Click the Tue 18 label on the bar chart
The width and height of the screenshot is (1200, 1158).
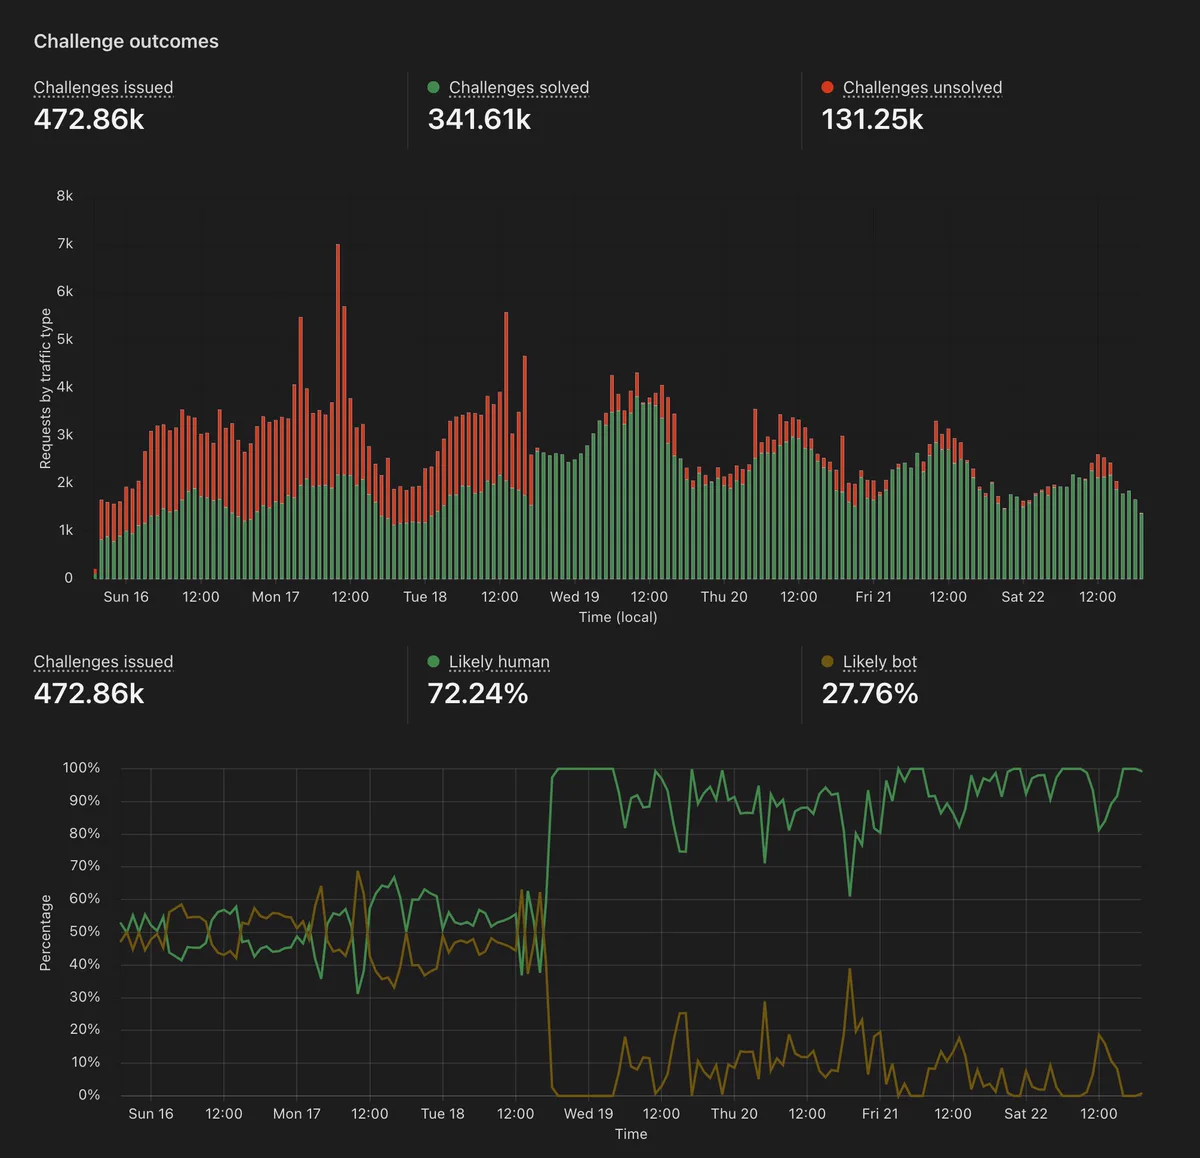point(425,596)
